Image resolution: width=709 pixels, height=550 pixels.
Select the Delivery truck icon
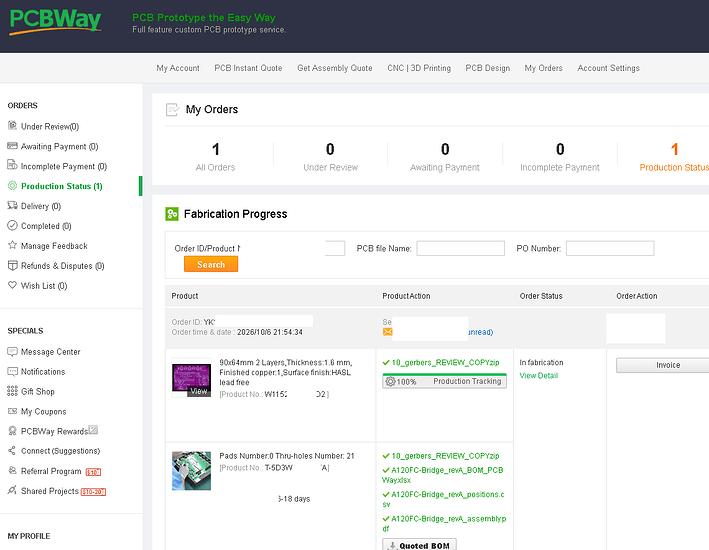click(12, 205)
